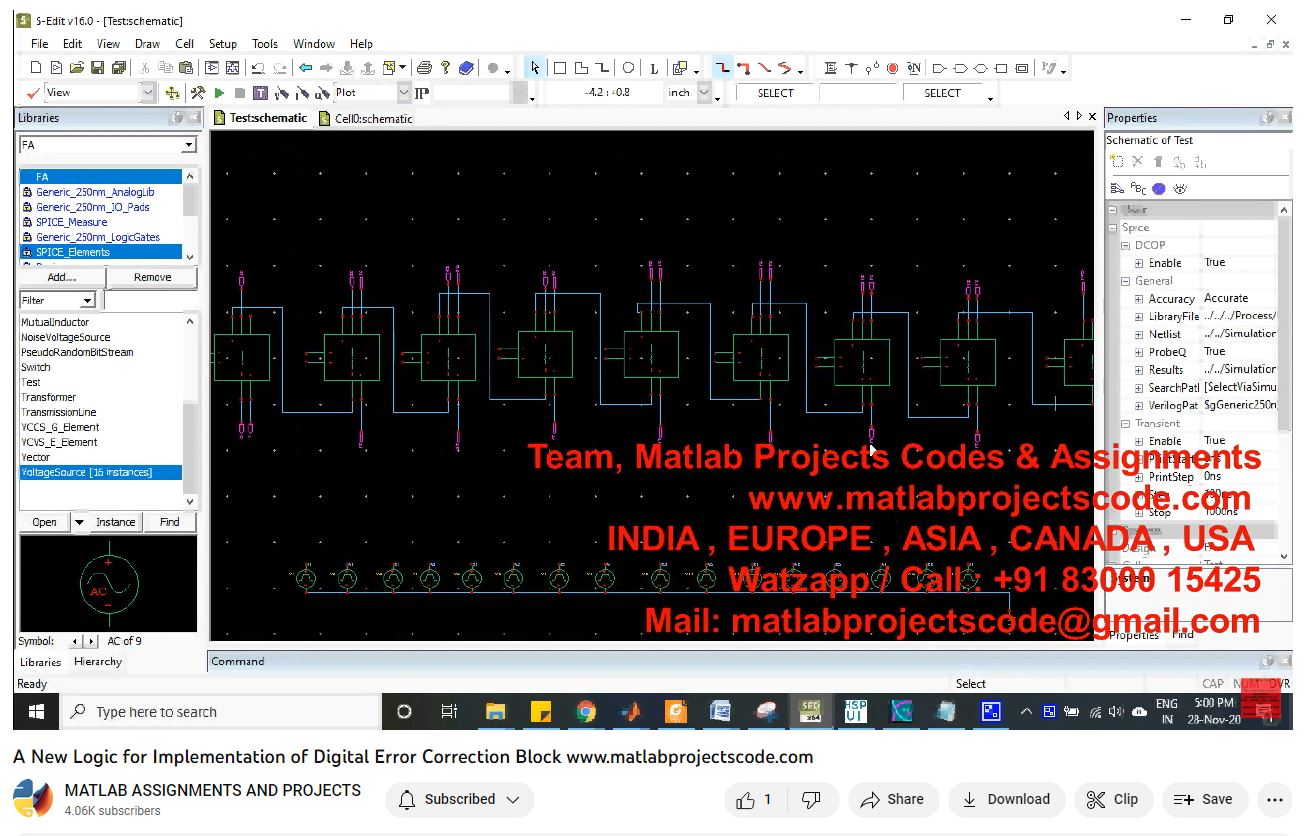Select Transformer in the cell list
Viewport: 1307px width, 836px height.
pyautogui.click(x=49, y=397)
